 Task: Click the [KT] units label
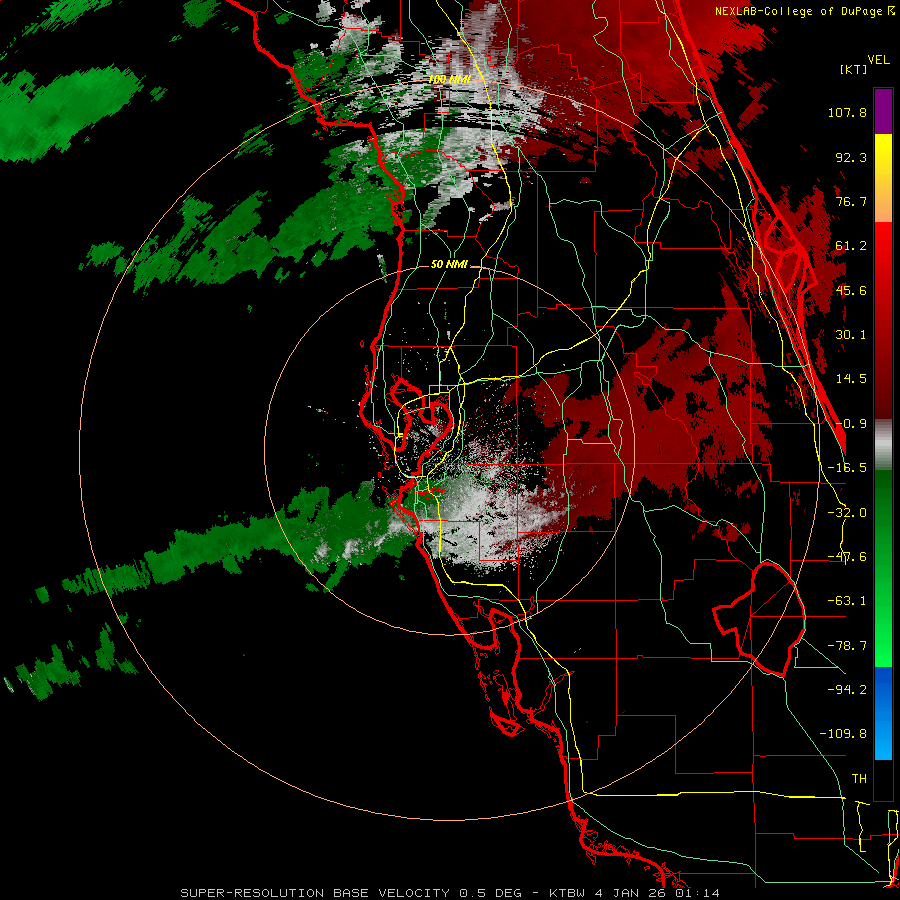(853, 69)
